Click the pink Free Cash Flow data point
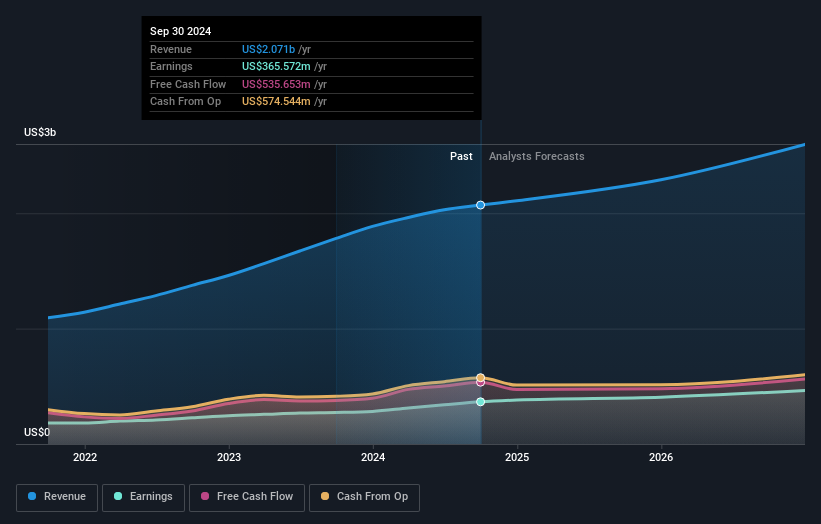821x524 pixels. (480, 383)
